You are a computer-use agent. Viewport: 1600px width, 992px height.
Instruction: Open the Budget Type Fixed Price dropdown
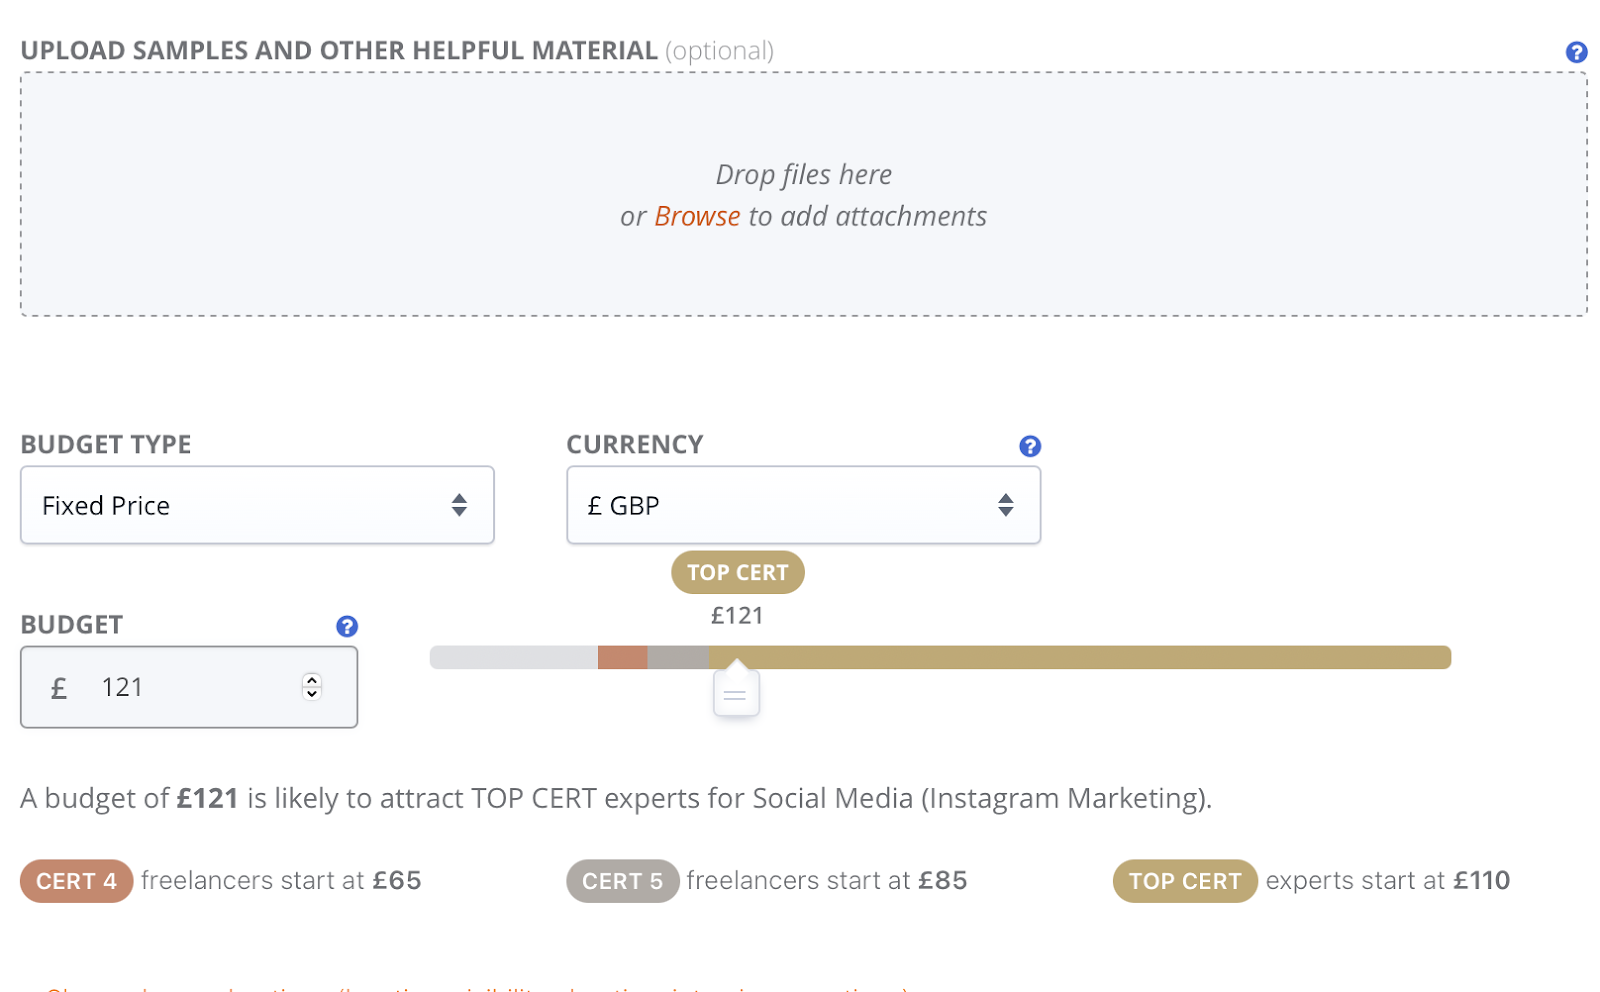point(257,505)
